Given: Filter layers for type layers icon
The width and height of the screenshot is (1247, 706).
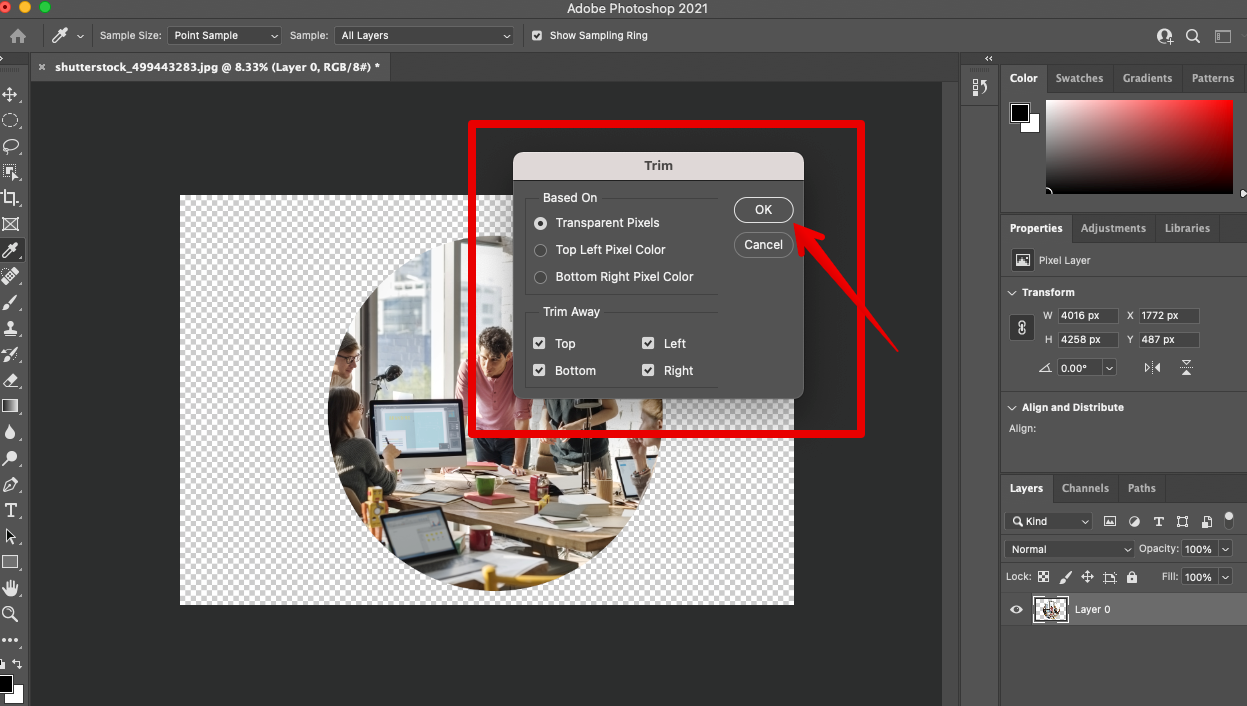Looking at the screenshot, I should pos(1158,521).
